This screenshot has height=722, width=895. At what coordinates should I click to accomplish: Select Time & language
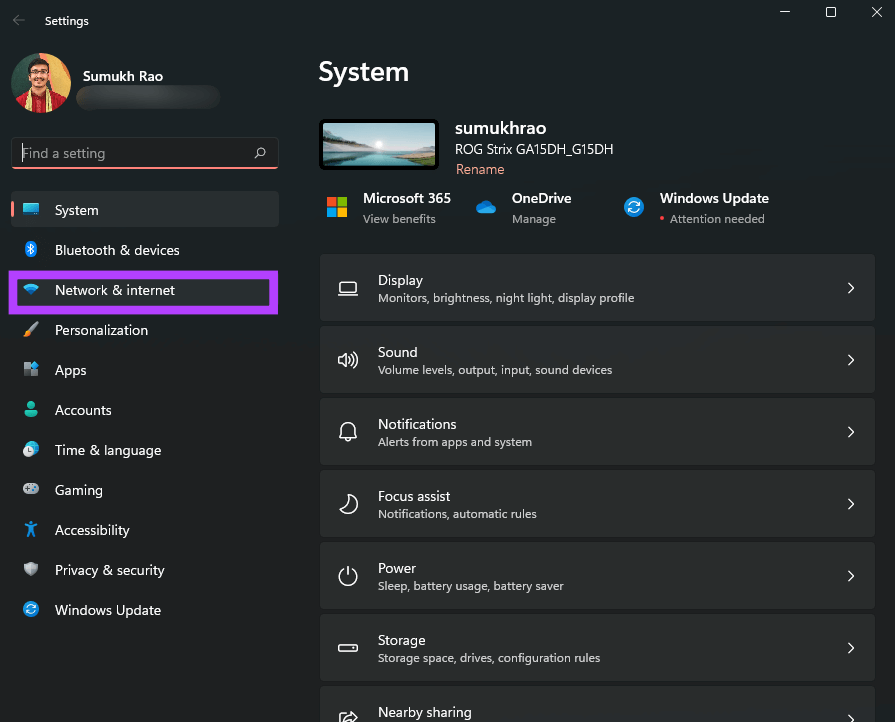(x=144, y=450)
